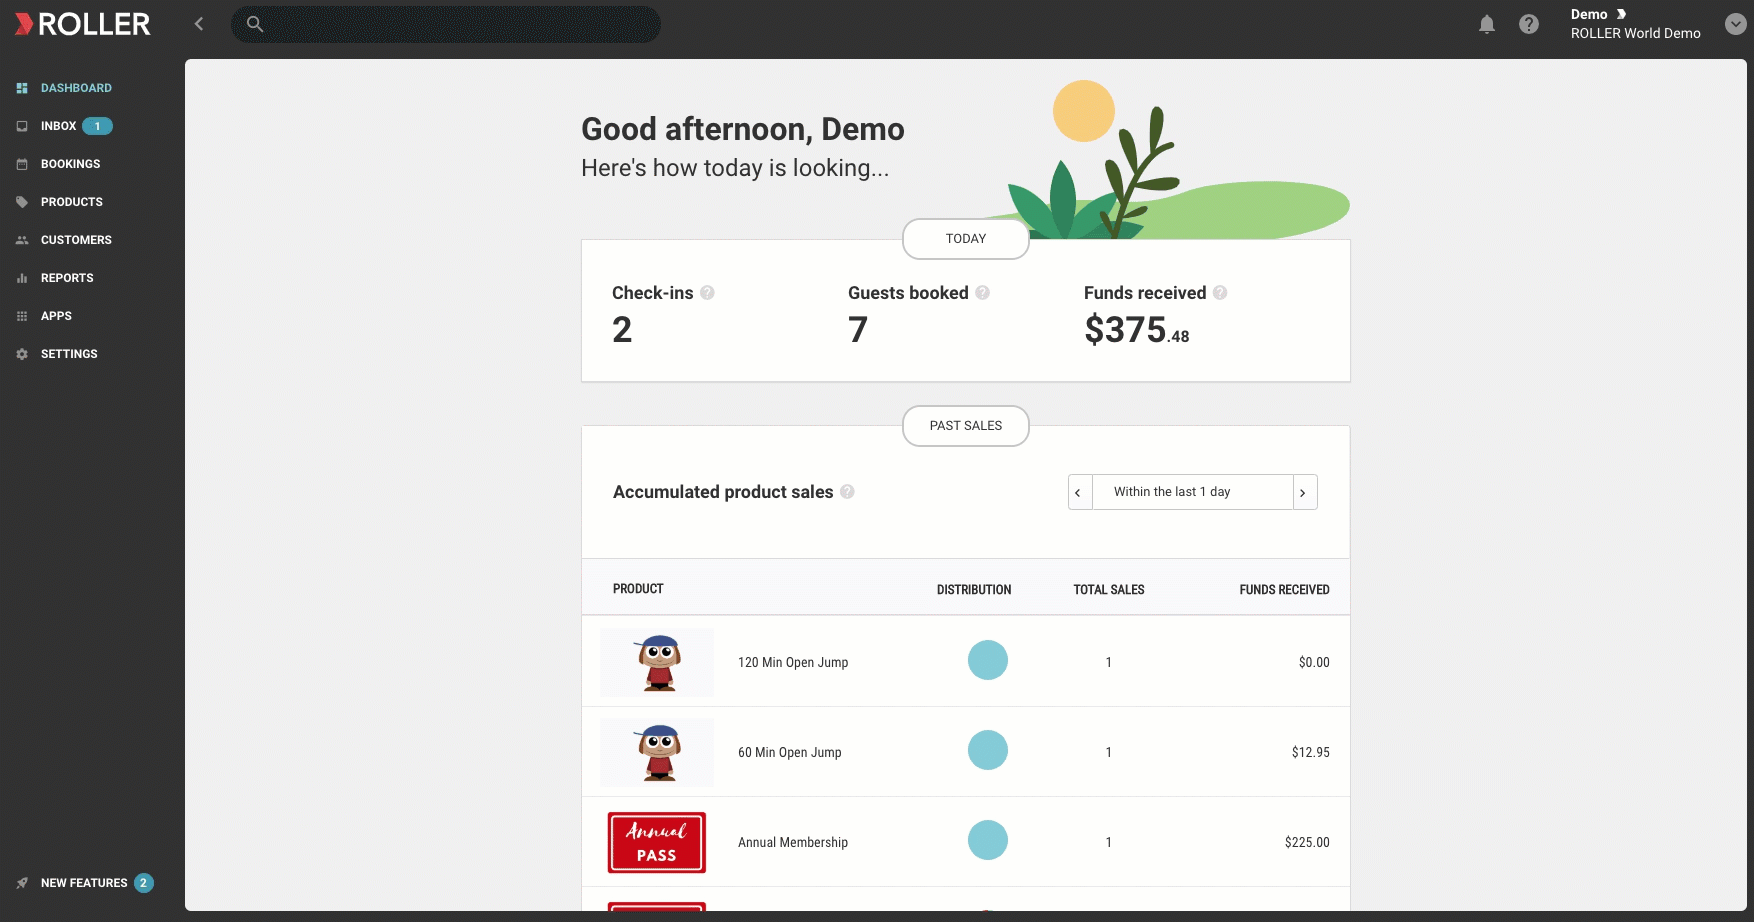Select the PAST SALES pill button
This screenshot has width=1754, height=922.
click(966, 426)
